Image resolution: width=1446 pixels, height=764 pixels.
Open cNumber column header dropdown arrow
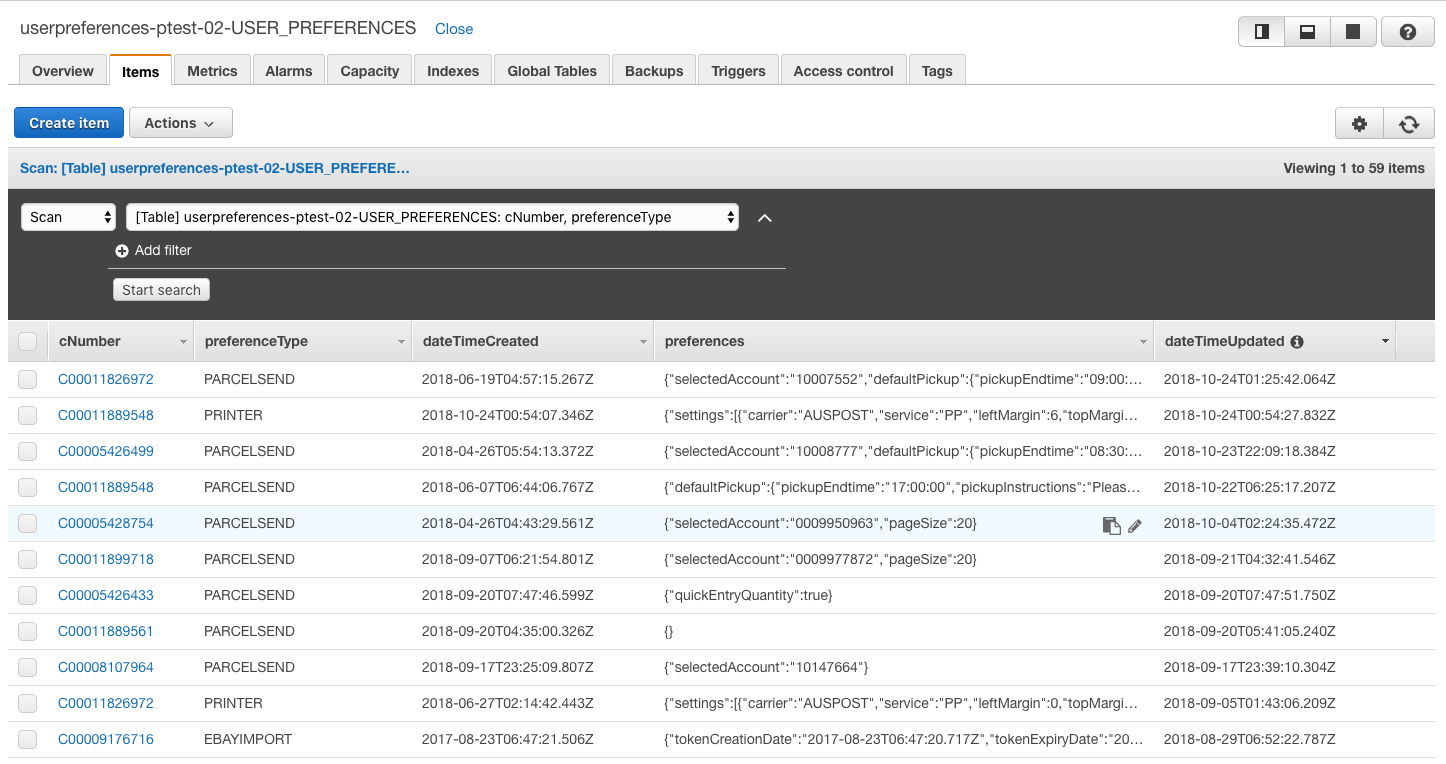pyautogui.click(x=183, y=342)
